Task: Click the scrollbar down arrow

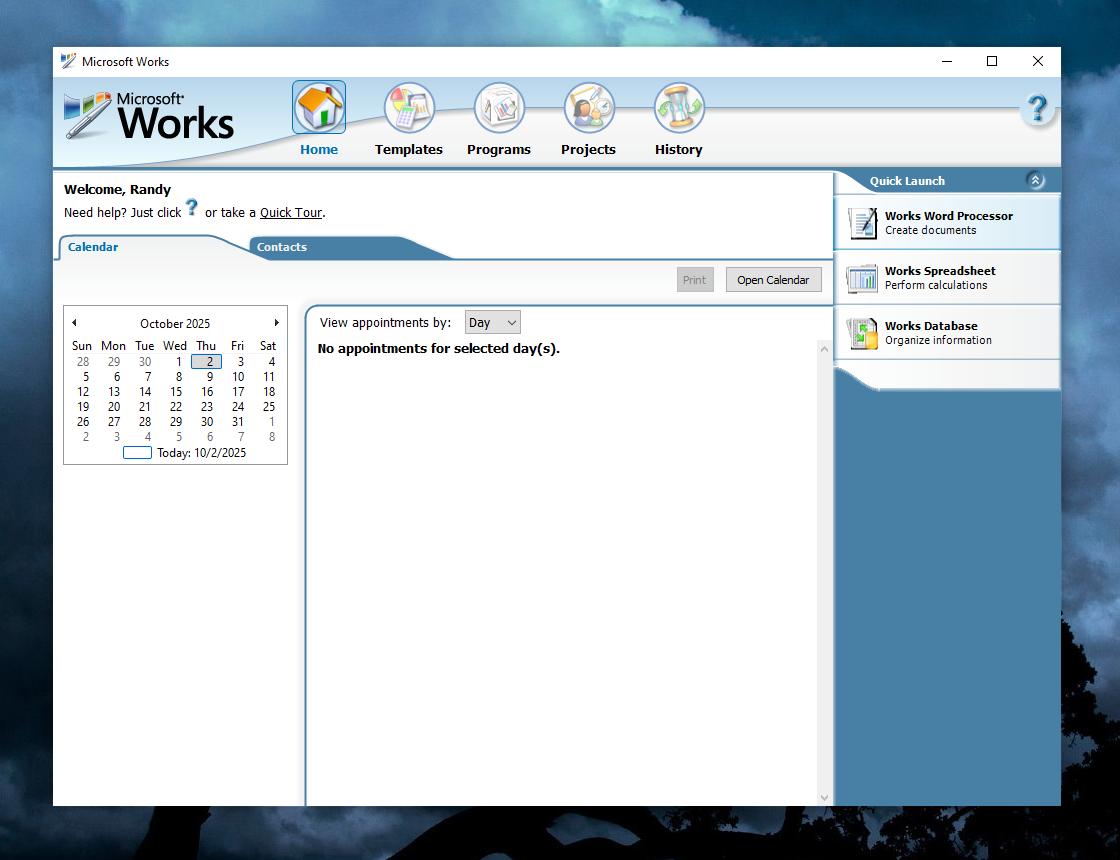Action: point(823,797)
